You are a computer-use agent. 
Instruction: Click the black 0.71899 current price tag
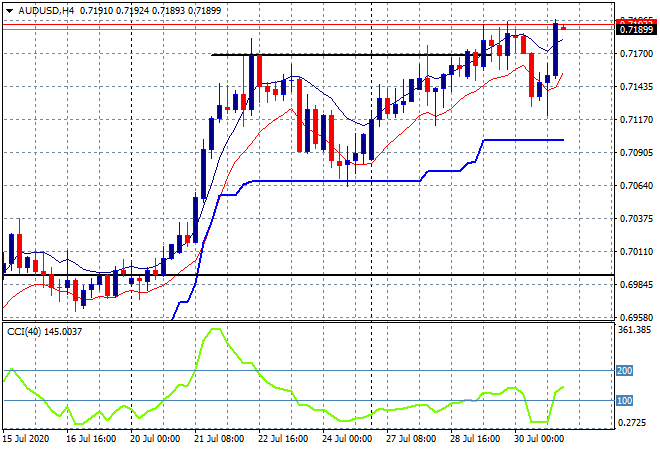point(636,29)
